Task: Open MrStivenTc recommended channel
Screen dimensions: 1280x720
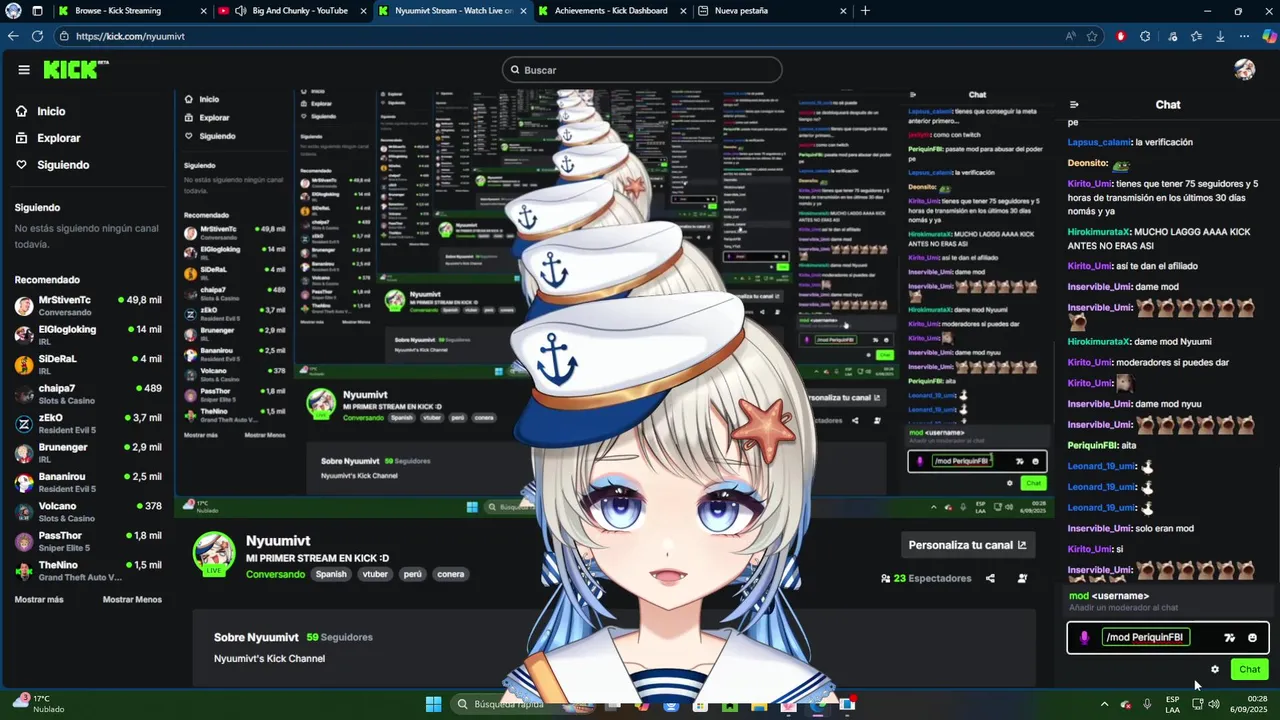Action: 88,305
